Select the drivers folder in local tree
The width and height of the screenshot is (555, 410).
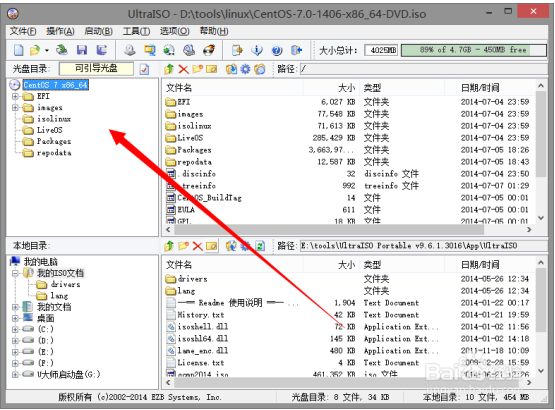click(x=65, y=284)
